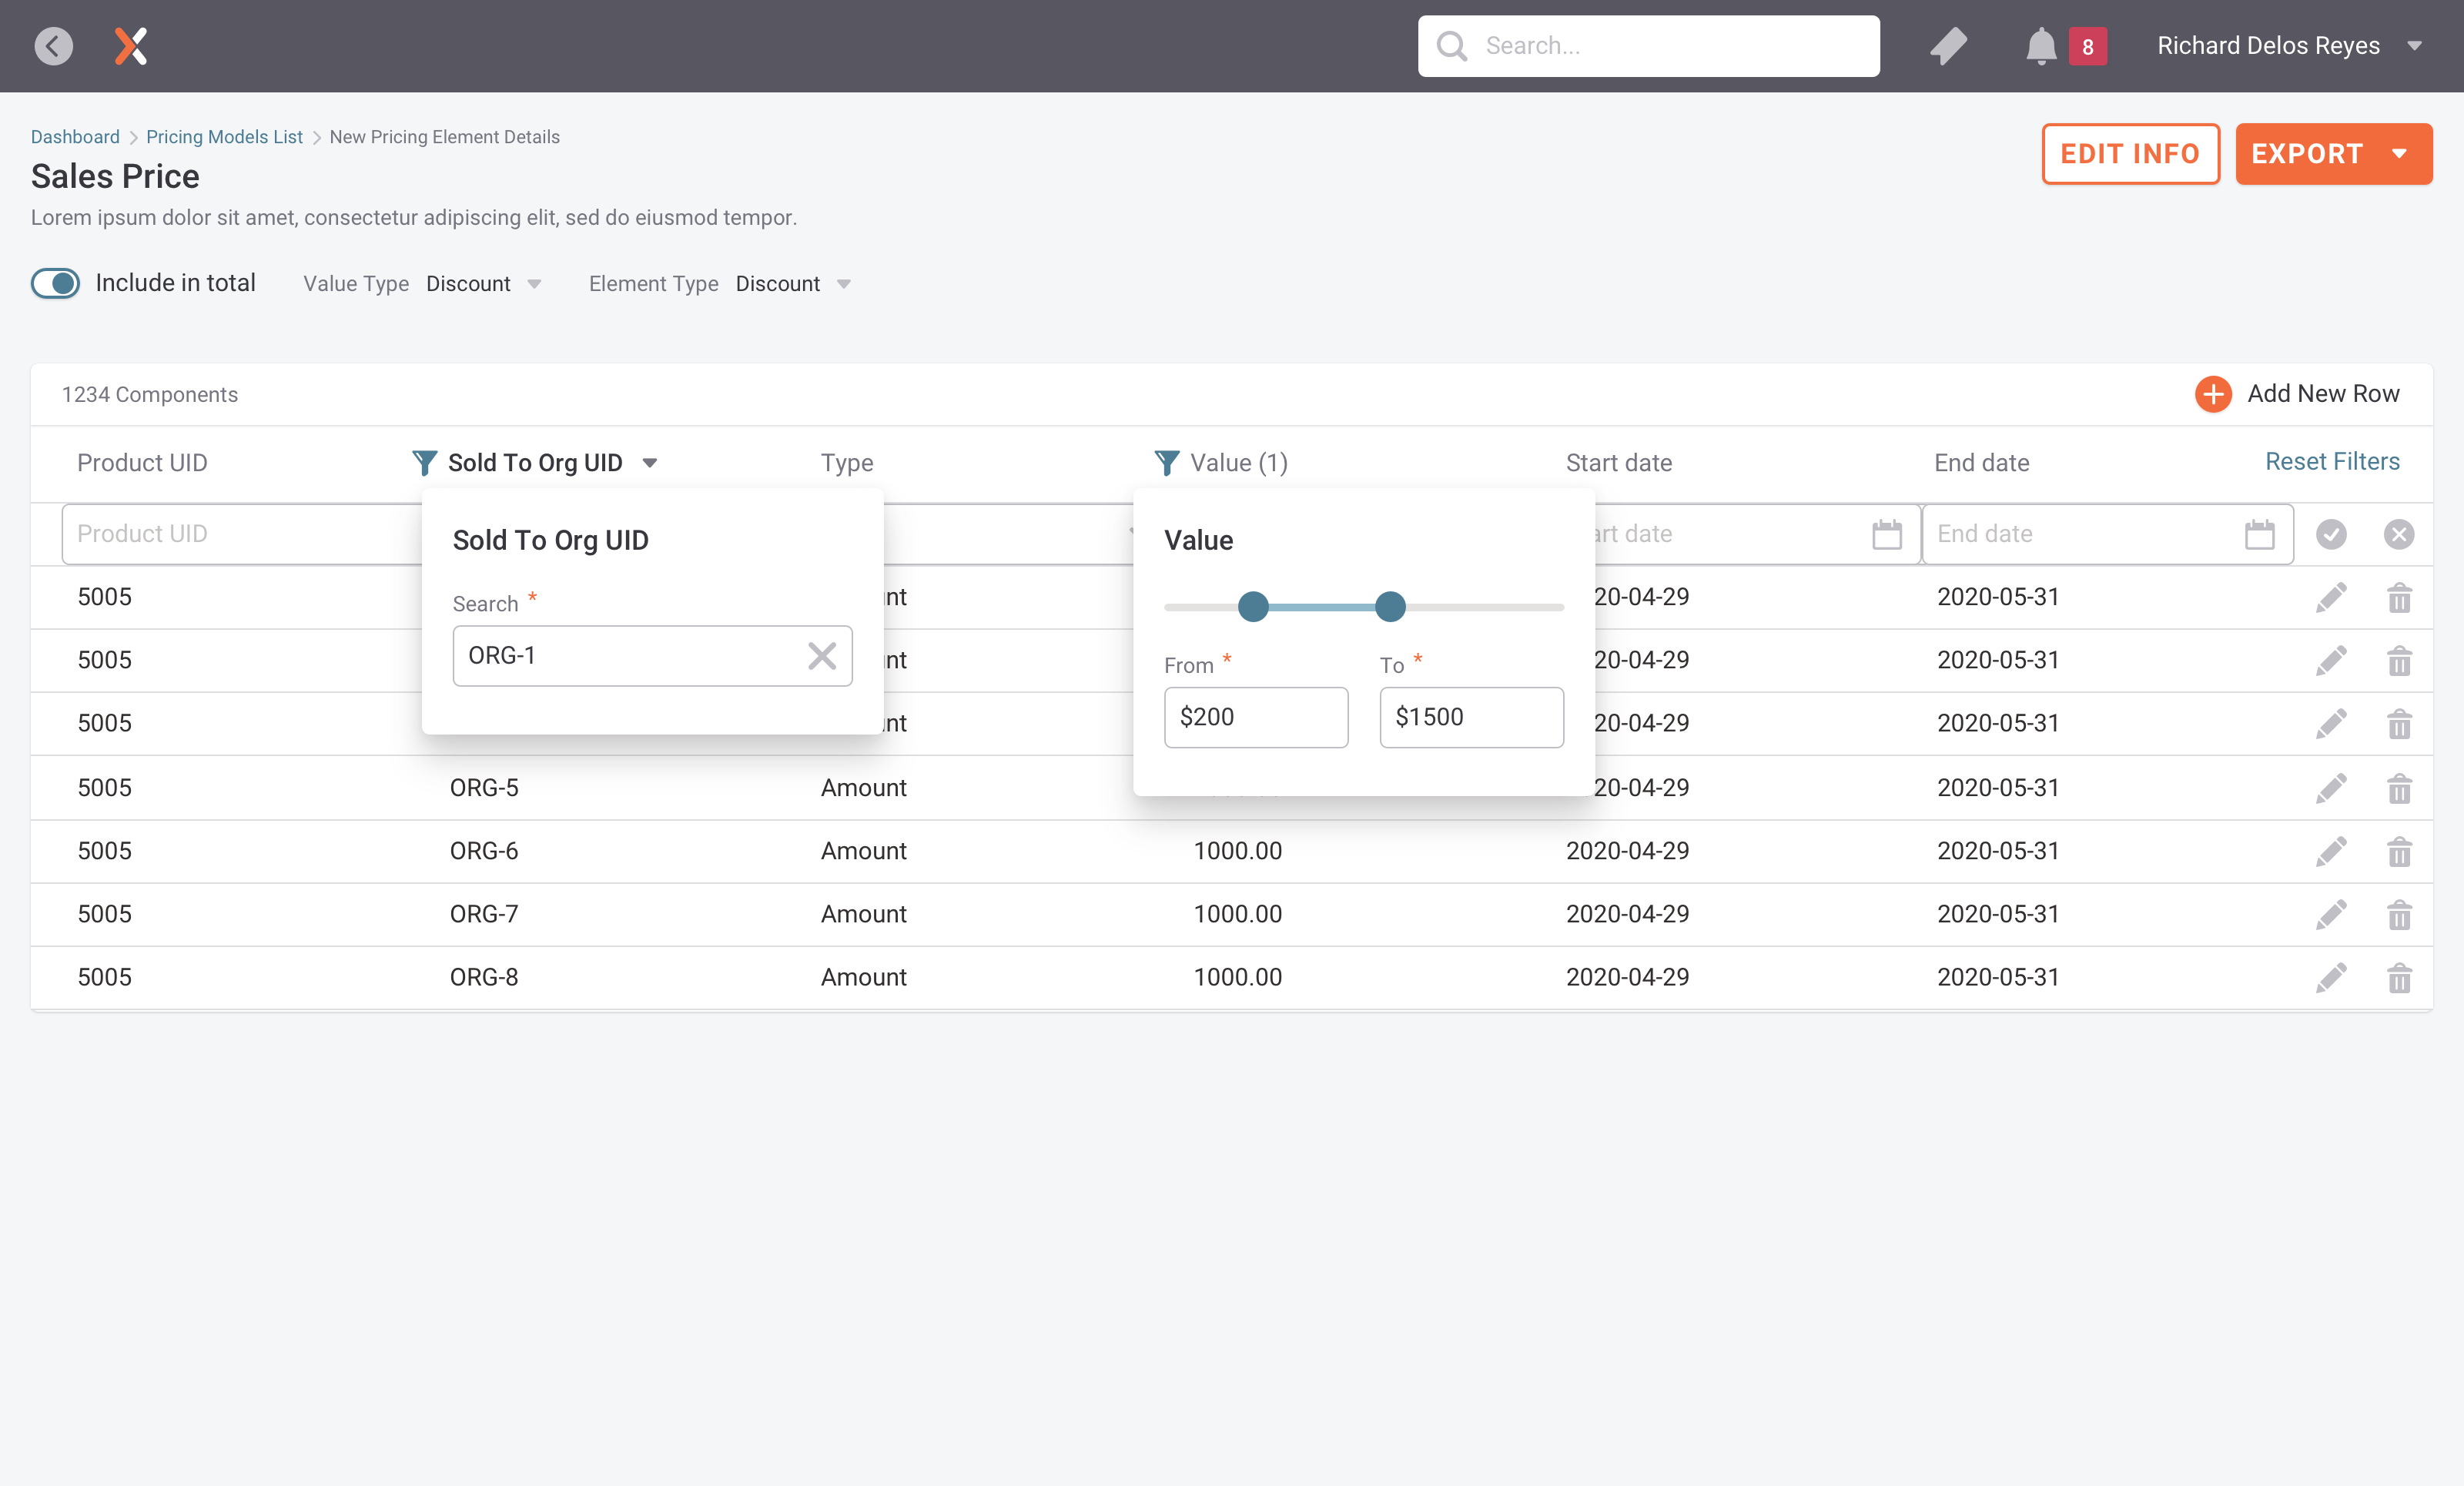
Task: Edit the first 5005 row pencil icon
Action: tap(2331, 597)
